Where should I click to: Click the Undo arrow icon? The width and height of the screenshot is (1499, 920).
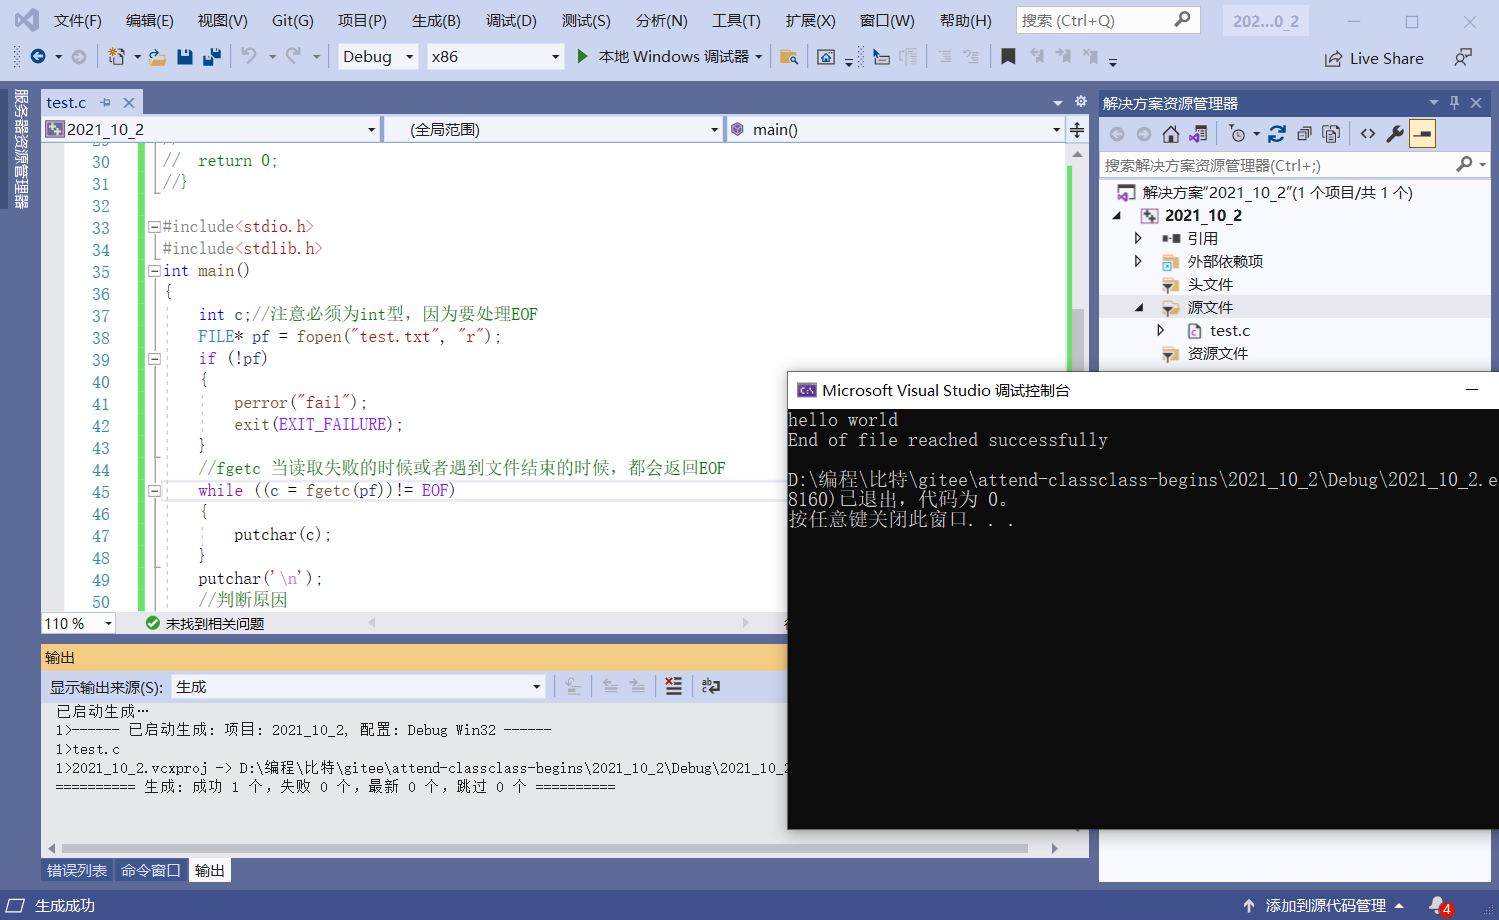pyautogui.click(x=249, y=57)
